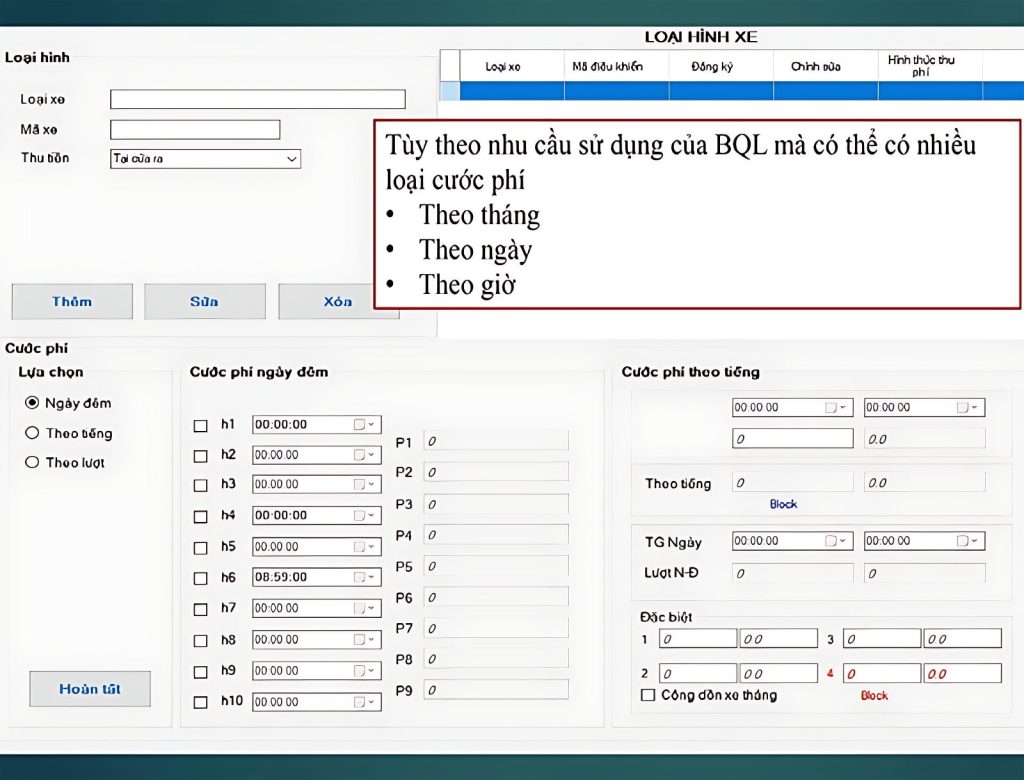1024x780 pixels.
Task: Tick the h6 checkbox
Action: tap(201, 578)
